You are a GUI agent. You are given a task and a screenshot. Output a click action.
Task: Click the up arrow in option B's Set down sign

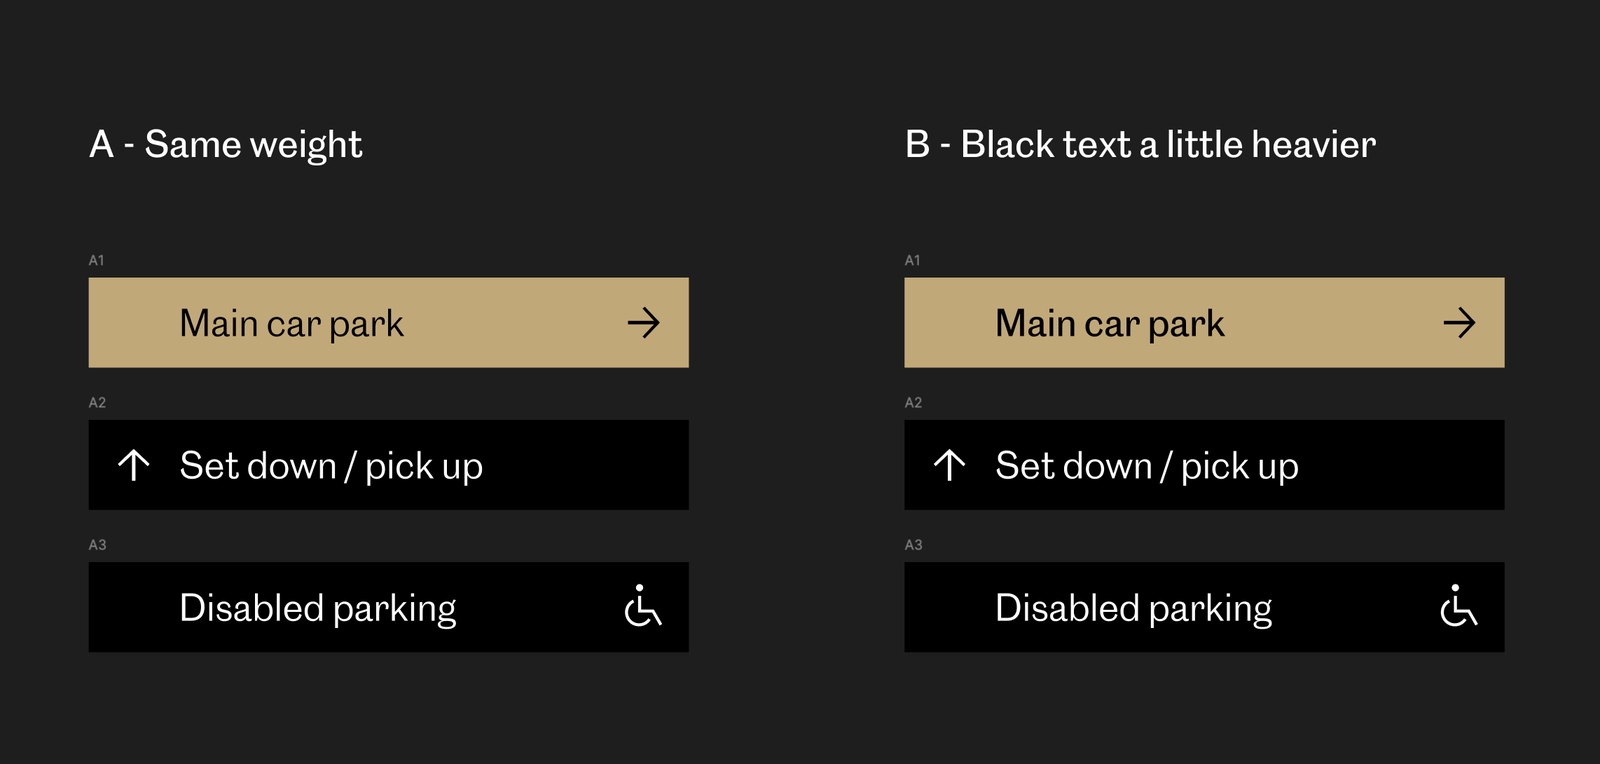[x=950, y=465]
